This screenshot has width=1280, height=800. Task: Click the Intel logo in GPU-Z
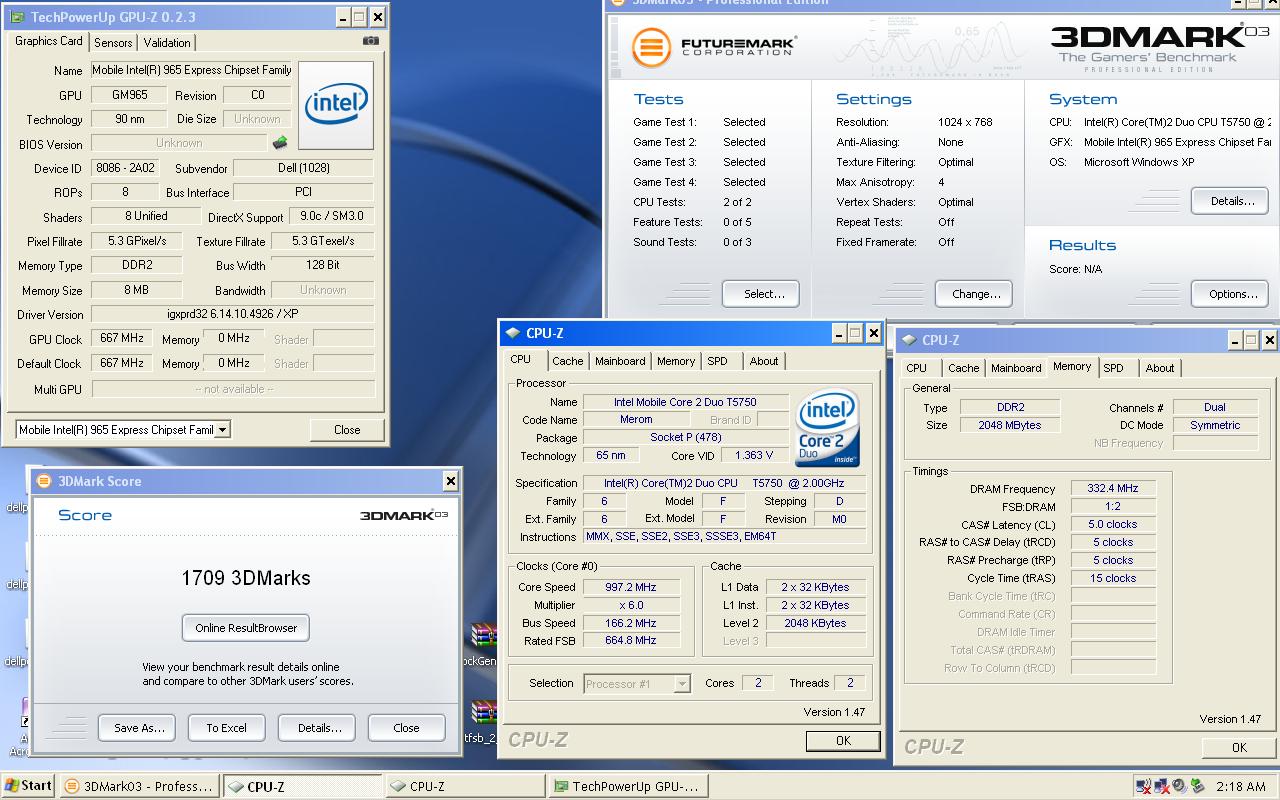pos(336,106)
